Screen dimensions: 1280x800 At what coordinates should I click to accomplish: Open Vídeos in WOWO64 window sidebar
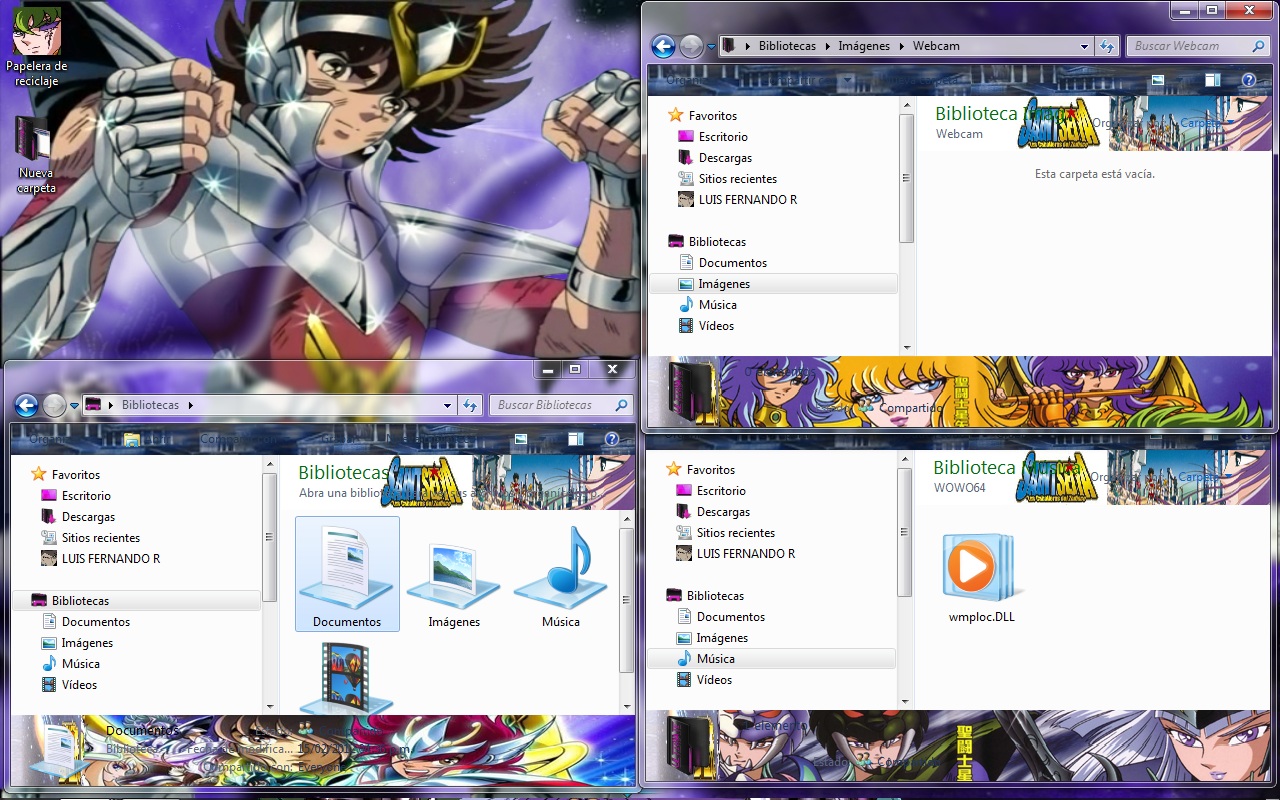[x=714, y=680]
